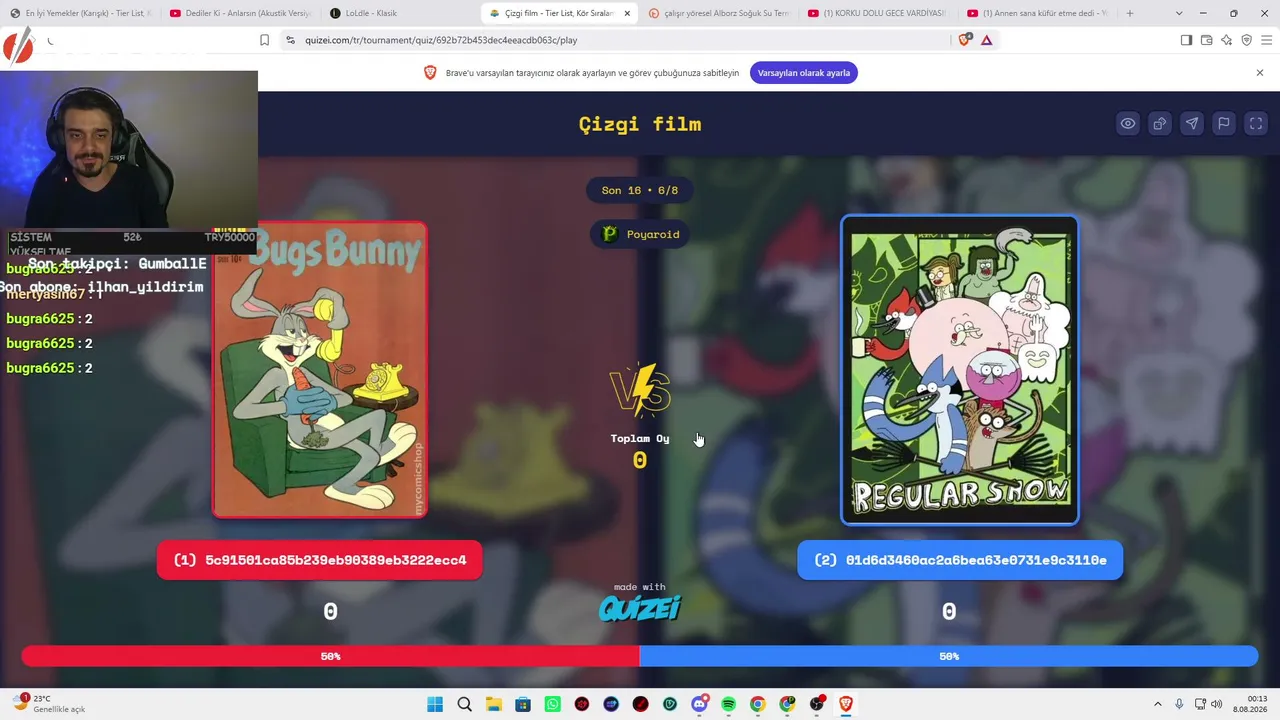The height and width of the screenshot is (720, 1280).
Task: Switch to 'Dediler Ki - Anlarsın' tab
Action: [240, 13]
